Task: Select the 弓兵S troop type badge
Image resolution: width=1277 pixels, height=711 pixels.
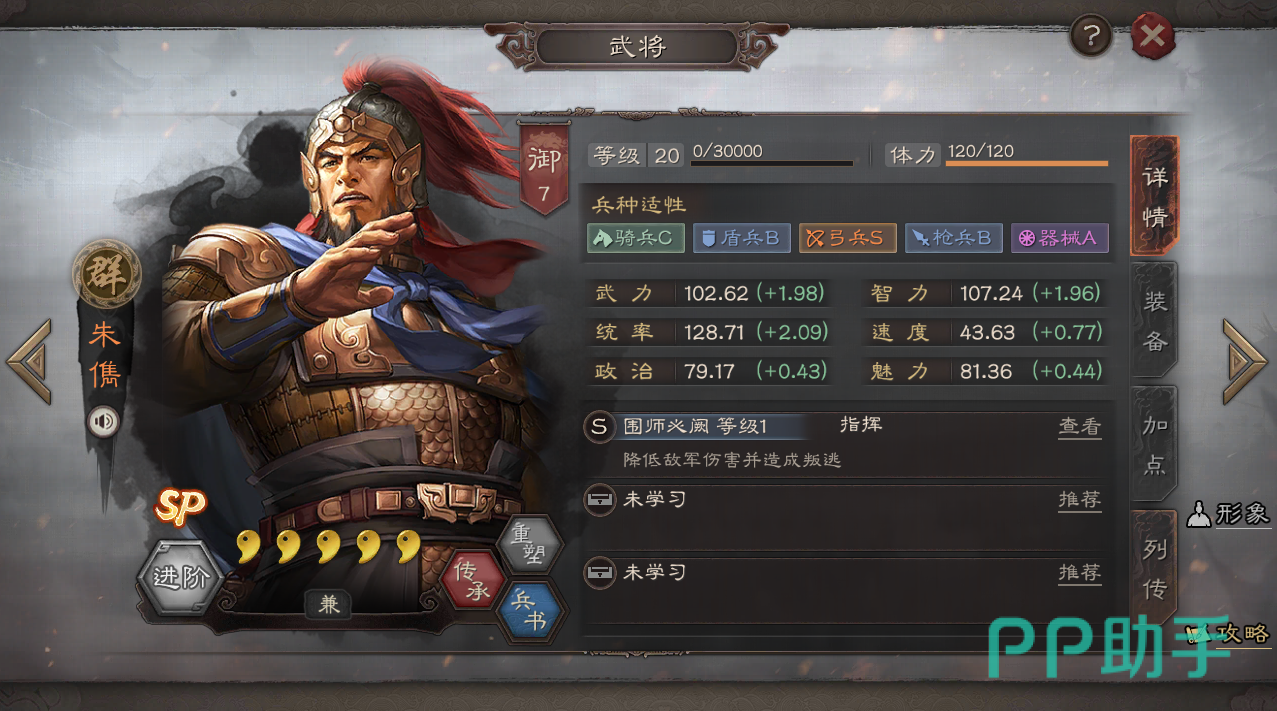Action: pyautogui.click(x=847, y=238)
